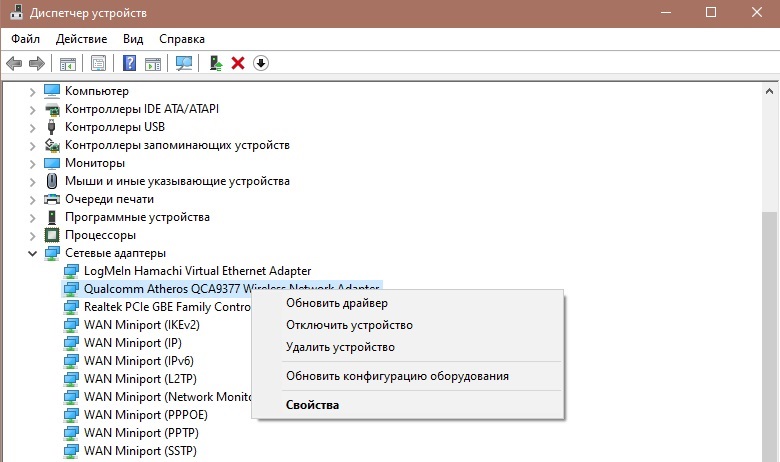Open the Справка menu
Screen dimensions: 780x462
[181, 38]
